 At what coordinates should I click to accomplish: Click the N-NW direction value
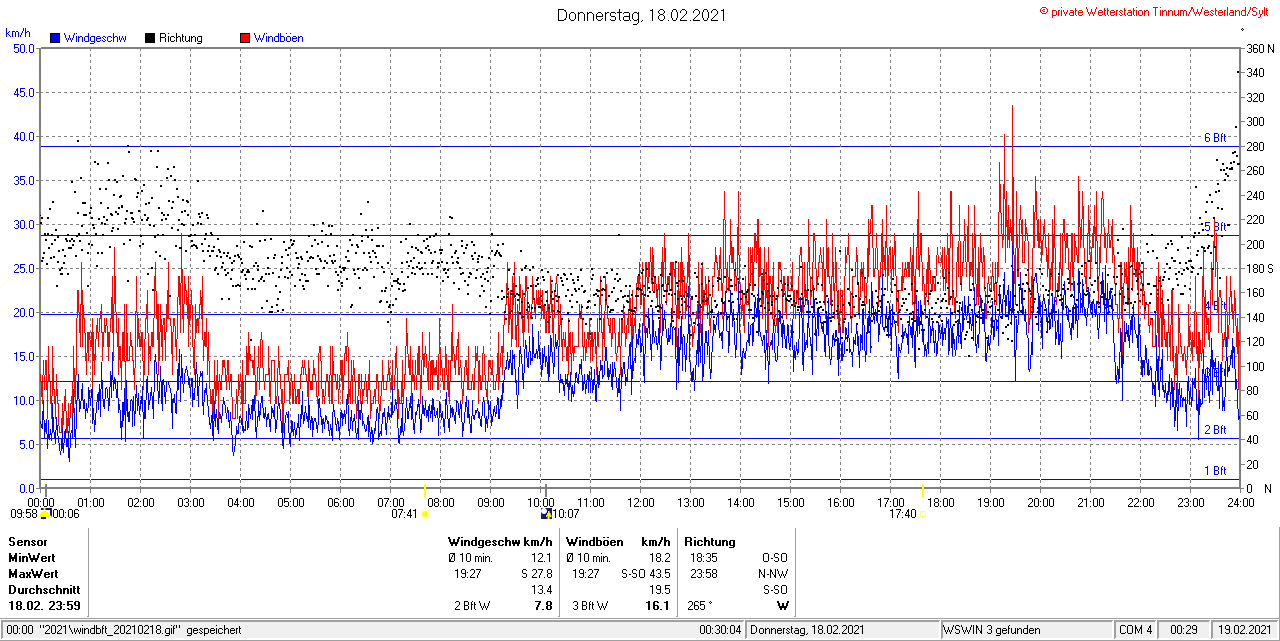[773, 574]
